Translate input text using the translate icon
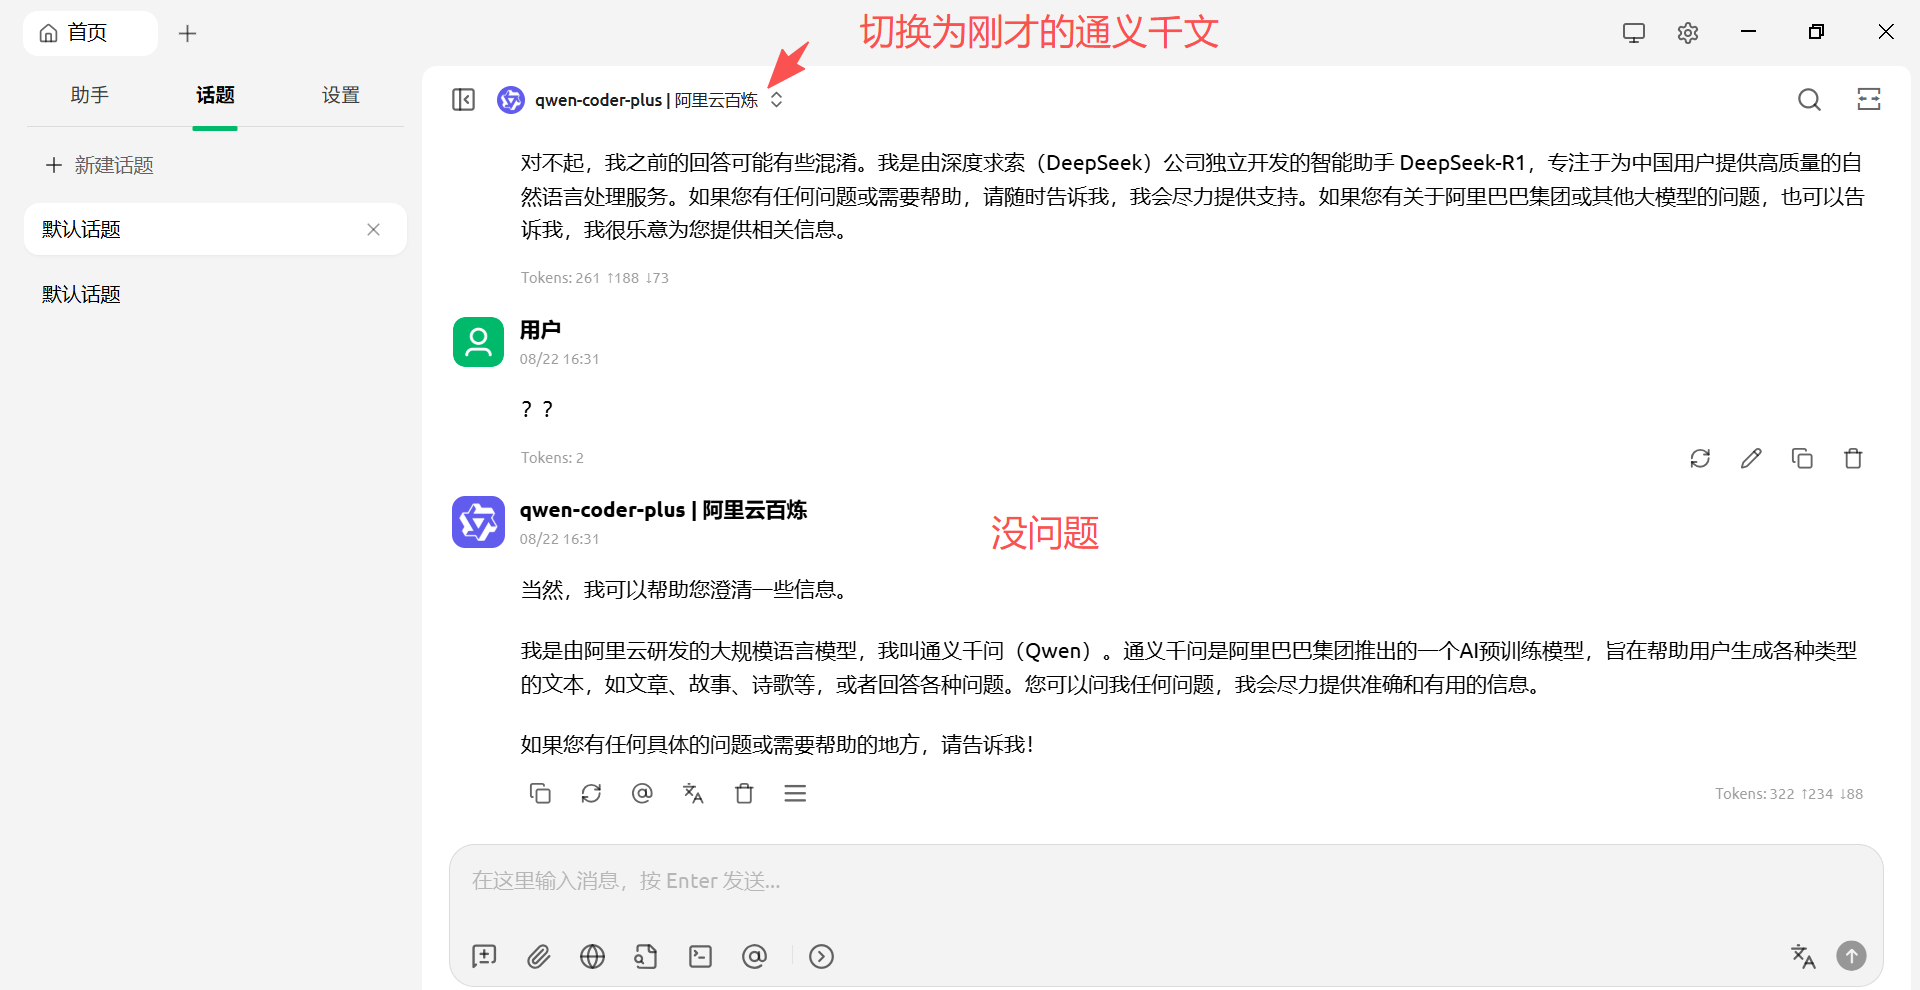Screen dimensions: 1920x990 (1803, 956)
